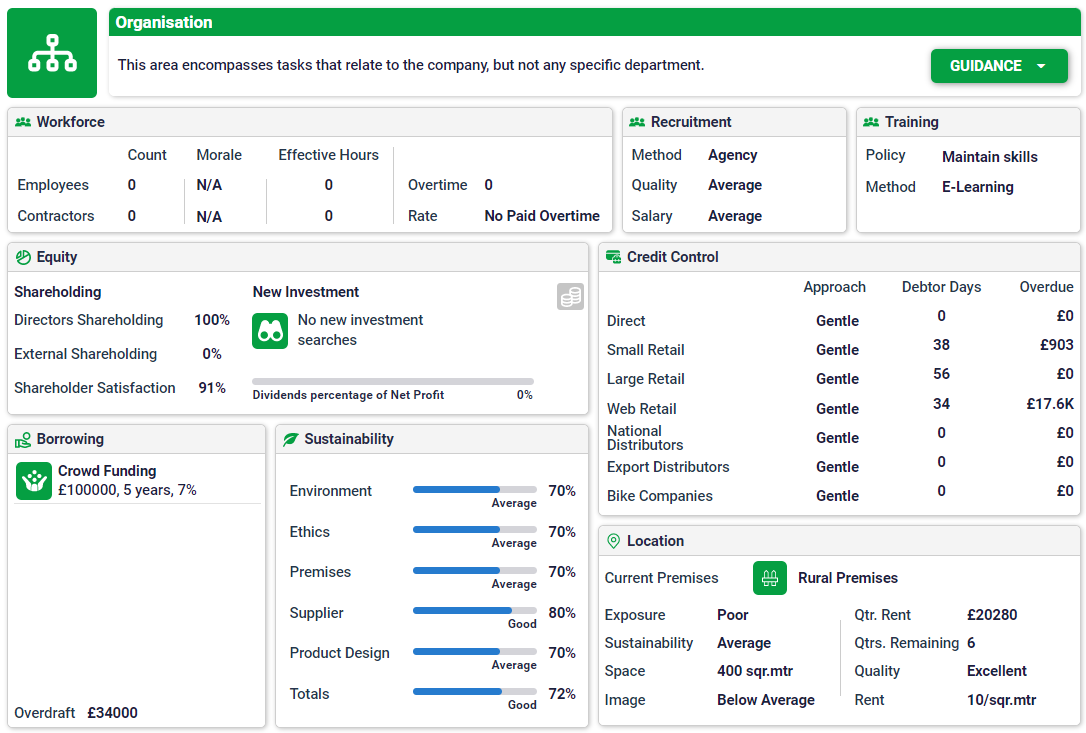Click the Overdraft £34000 value

coord(112,713)
